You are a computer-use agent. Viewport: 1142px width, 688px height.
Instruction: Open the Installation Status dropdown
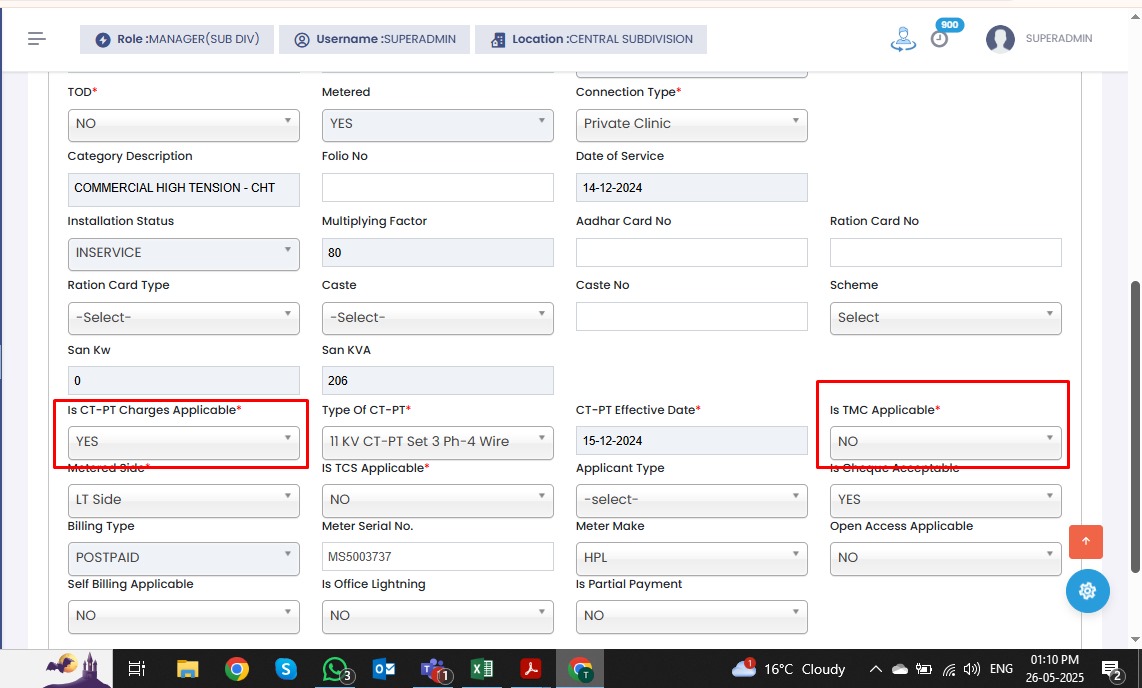click(x=184, y=253)
